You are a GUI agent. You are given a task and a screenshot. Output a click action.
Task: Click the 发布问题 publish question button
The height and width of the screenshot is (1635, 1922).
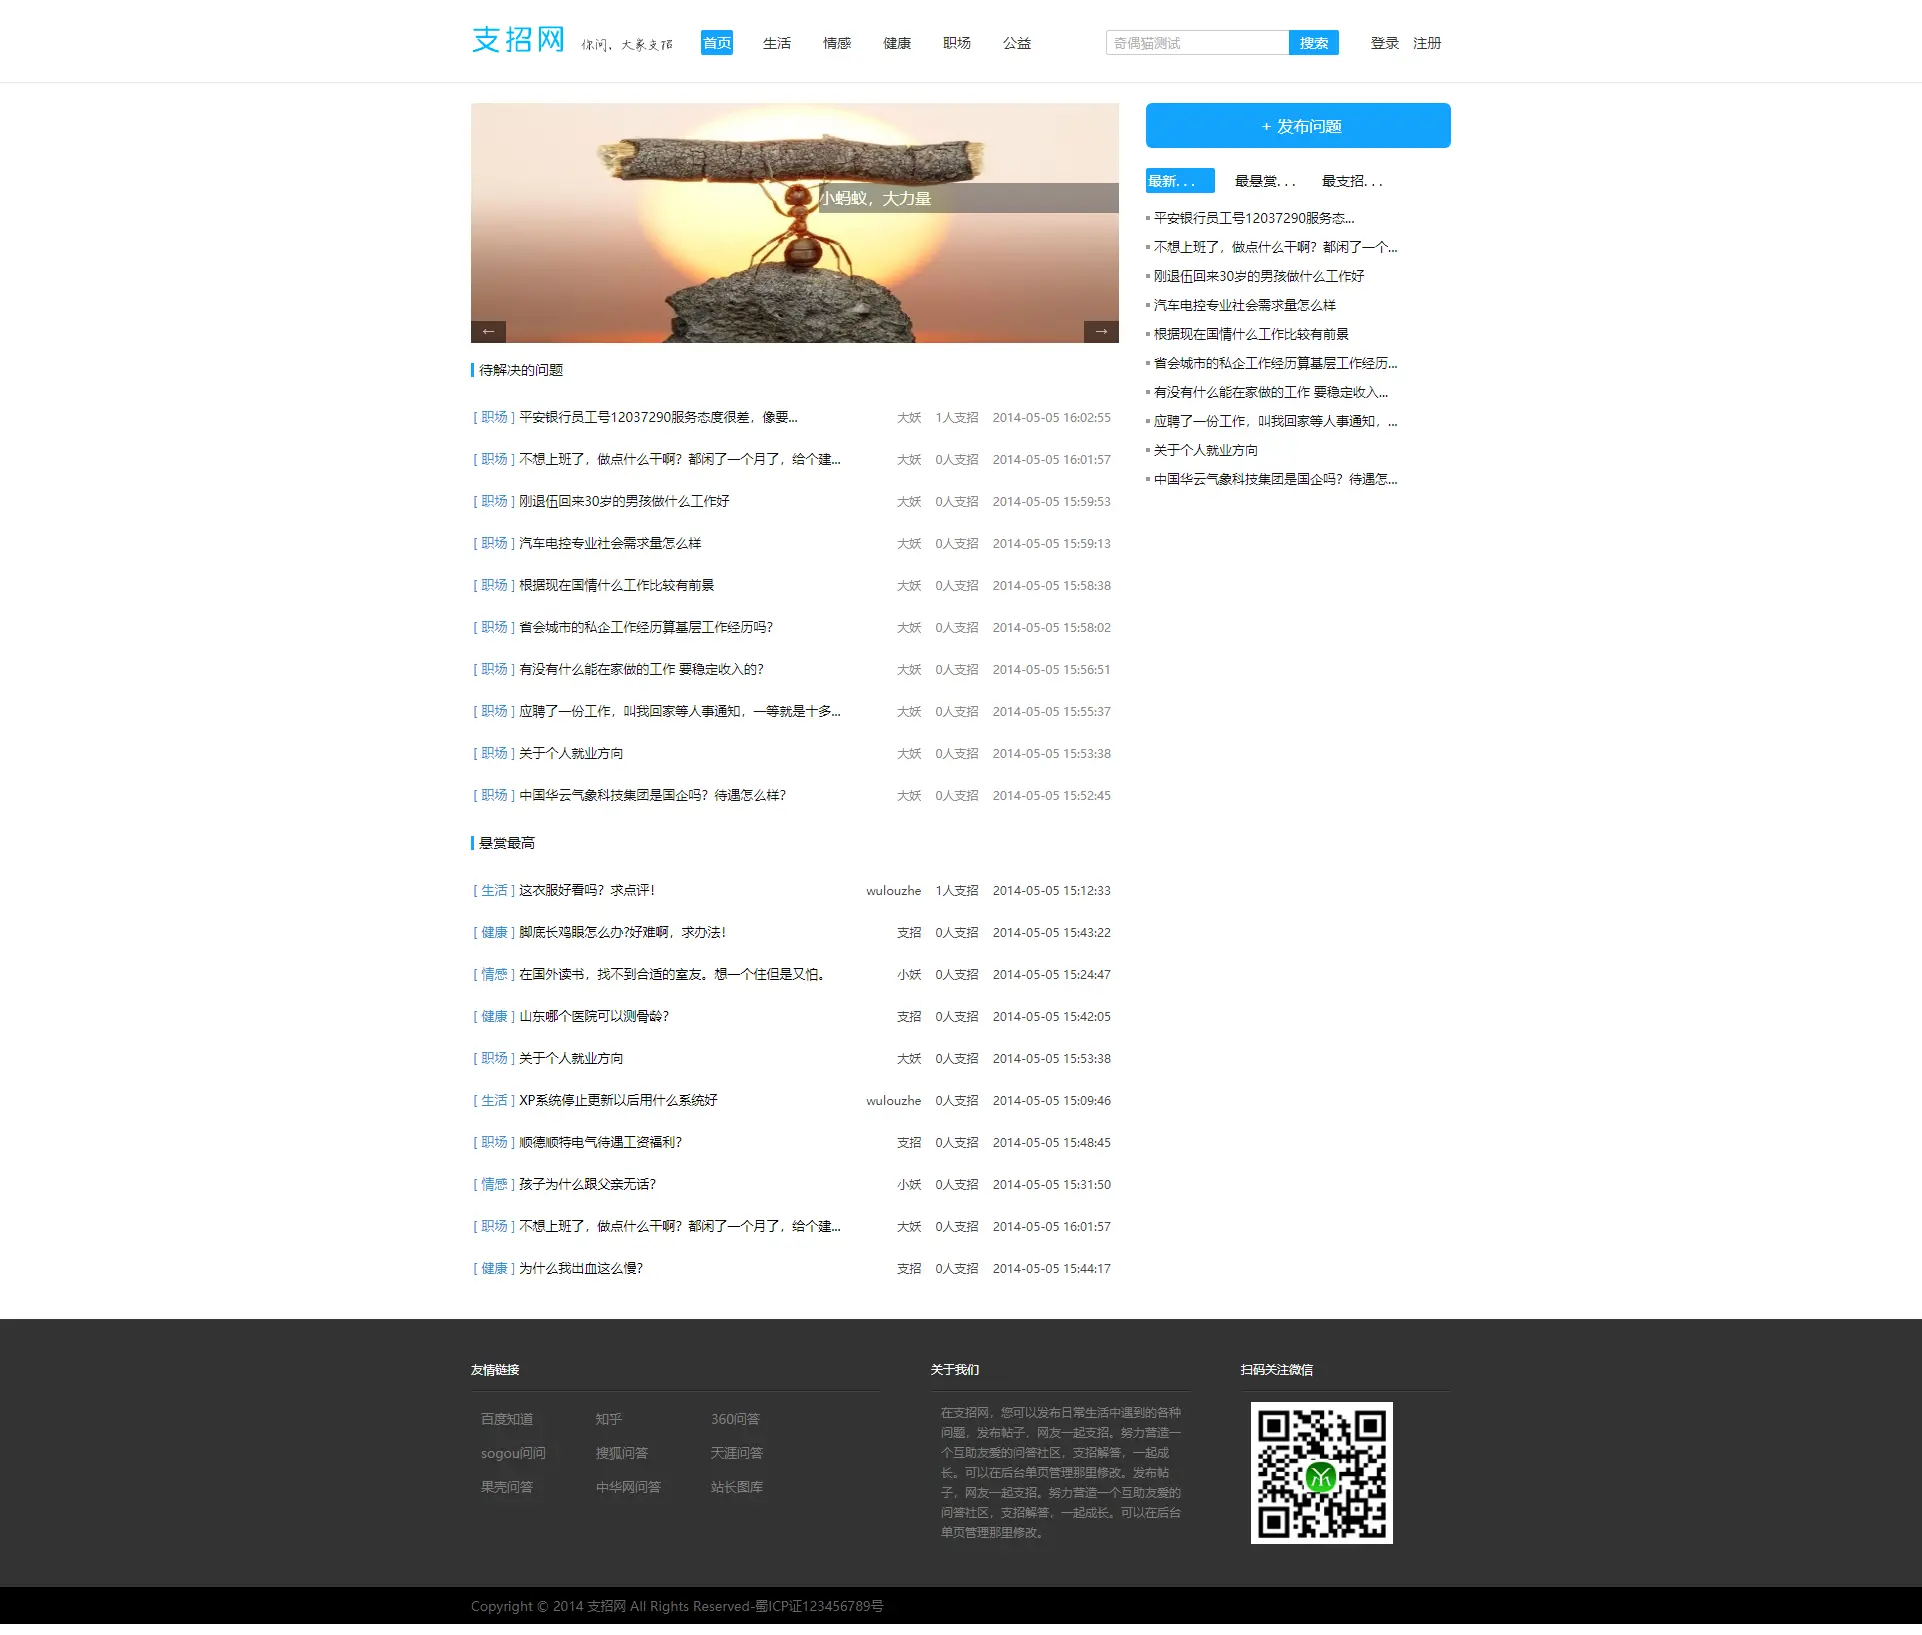coord(1298,126)
